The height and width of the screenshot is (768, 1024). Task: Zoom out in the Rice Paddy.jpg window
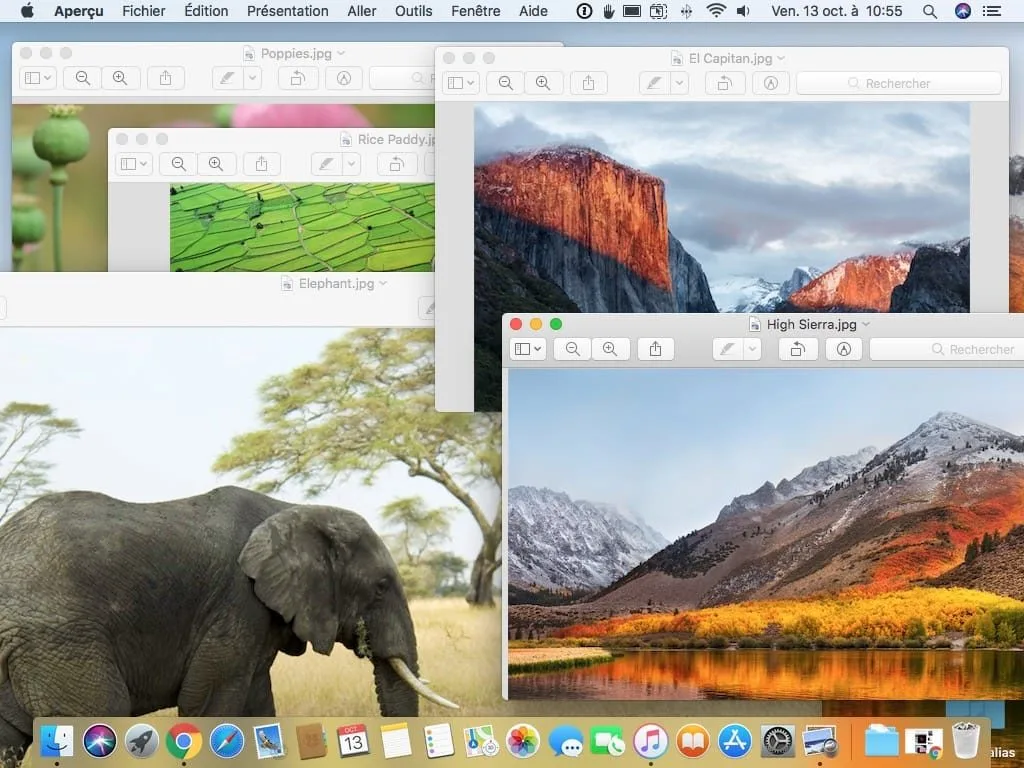pyautogui.click(x=178, y=164)
